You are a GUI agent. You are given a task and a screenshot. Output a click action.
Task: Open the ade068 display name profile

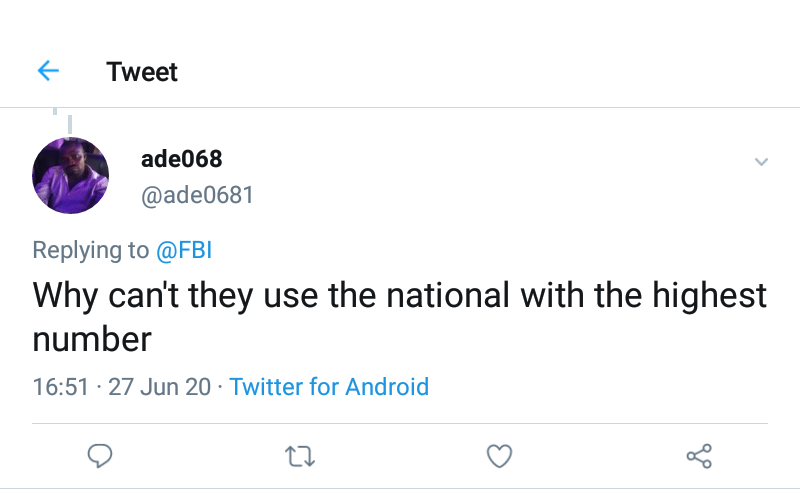181,159
